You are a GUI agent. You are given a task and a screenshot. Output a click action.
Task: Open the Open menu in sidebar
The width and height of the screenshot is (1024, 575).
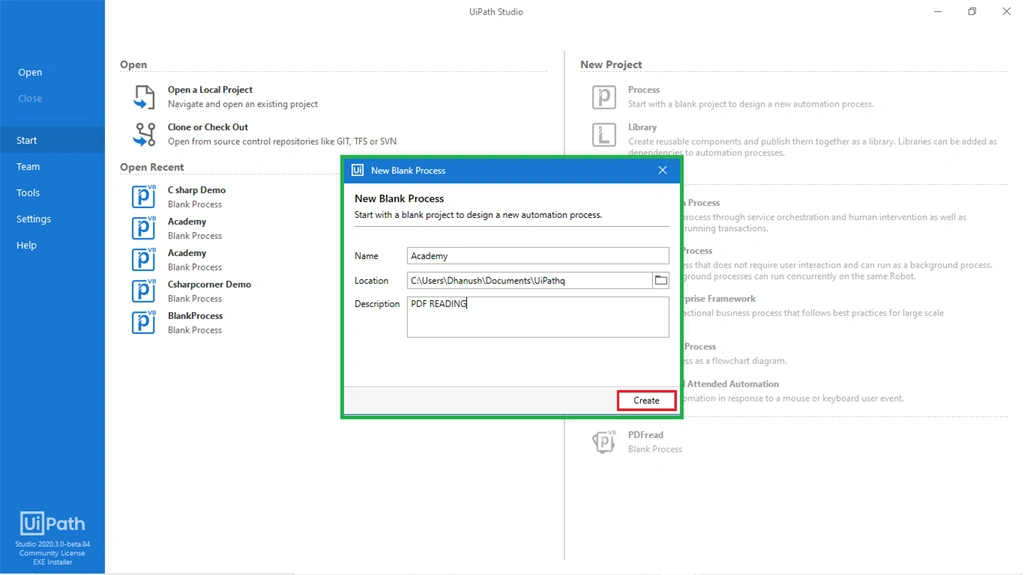tap(30, 73)
